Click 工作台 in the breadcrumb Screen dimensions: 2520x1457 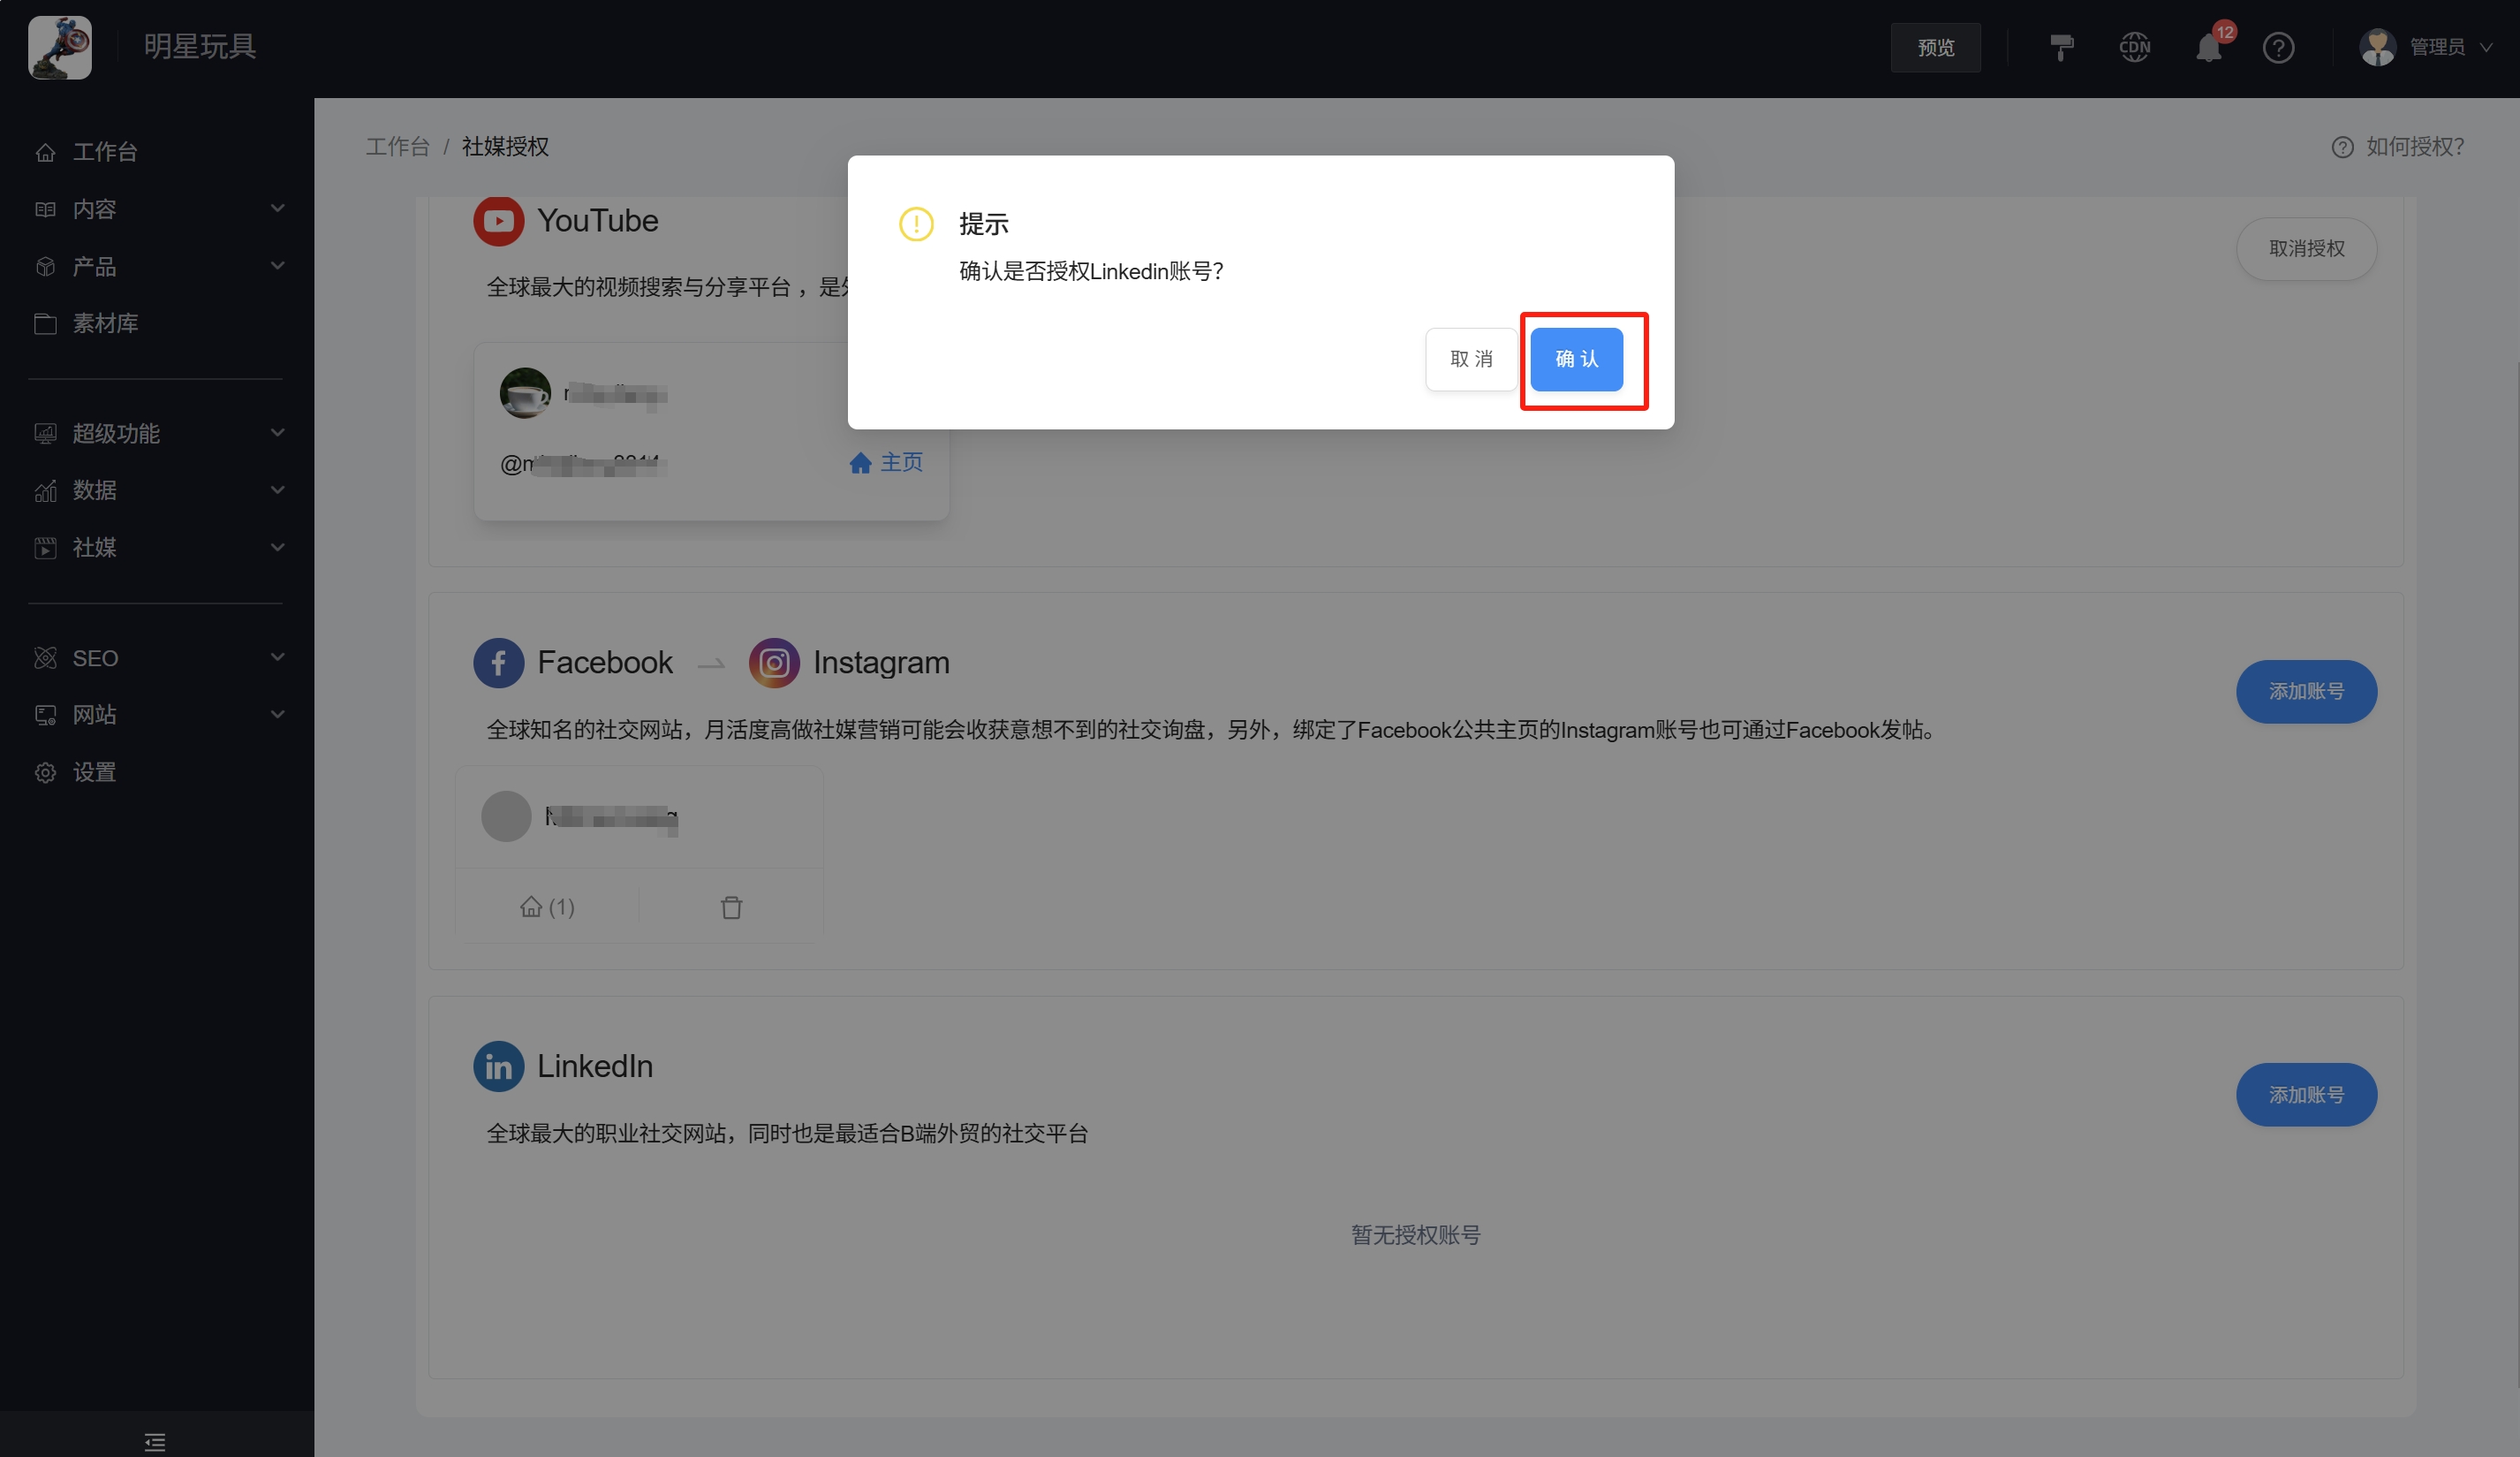point(397,146)
